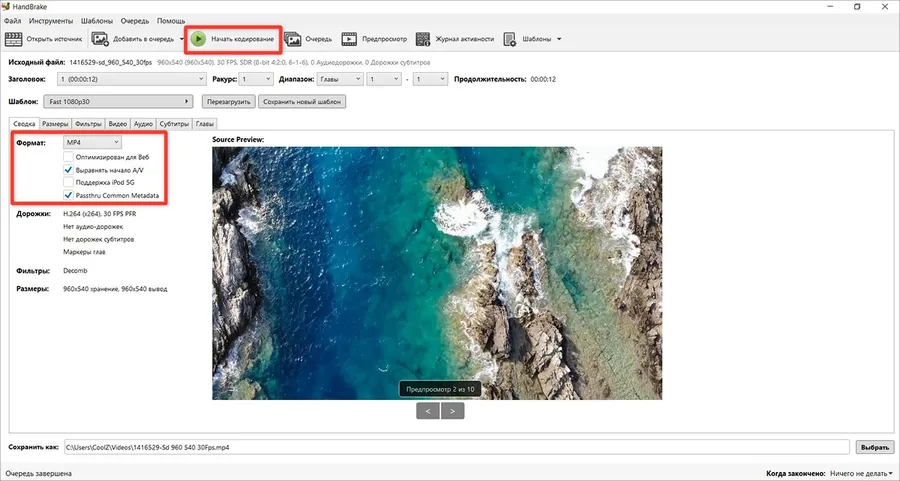The height and width of the screenshot is (481, 900).
Task: Uncheck Выравнять начало A/V checkbox
Action: [x=68, y=170]
